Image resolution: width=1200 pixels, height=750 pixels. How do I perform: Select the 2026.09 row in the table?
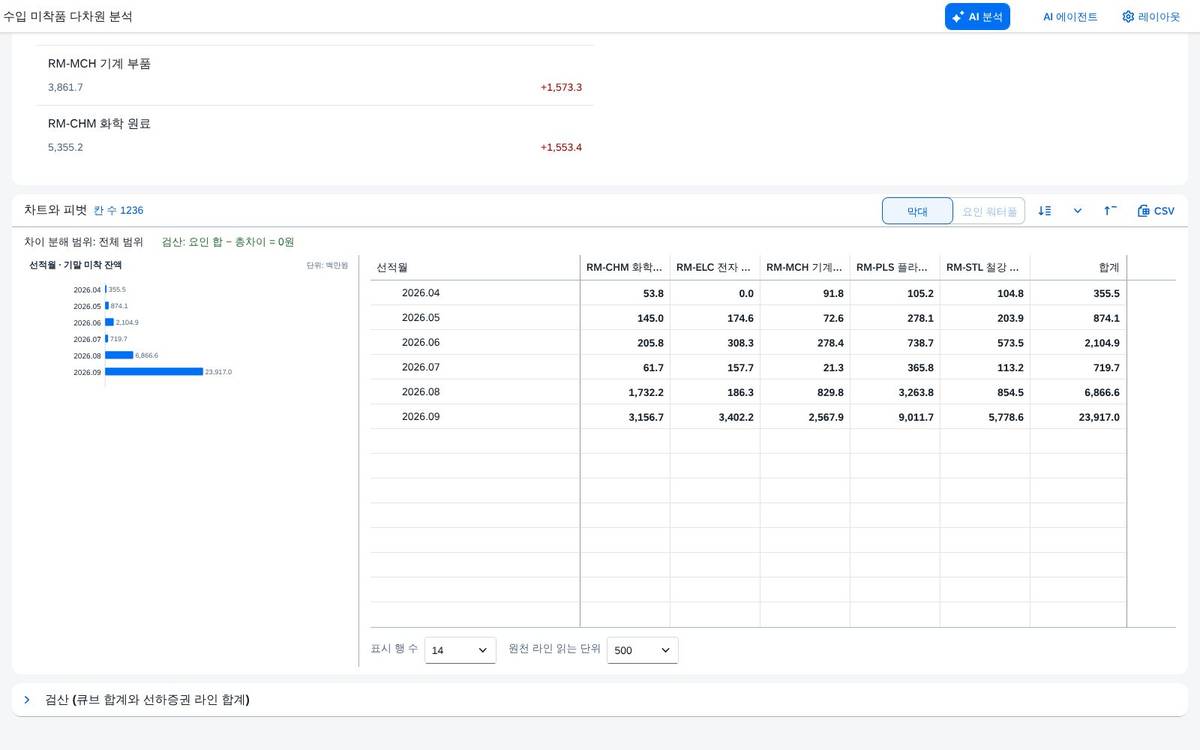[748, 416]
